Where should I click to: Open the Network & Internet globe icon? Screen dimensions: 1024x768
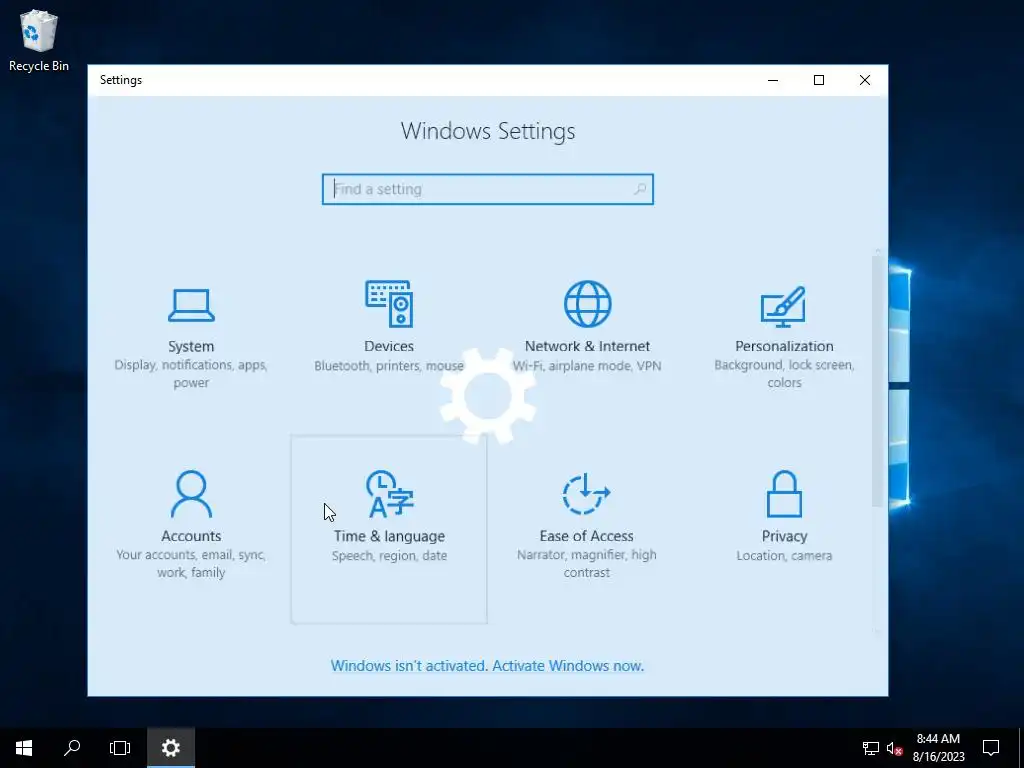pyautogui.click(x=587, y=304)
